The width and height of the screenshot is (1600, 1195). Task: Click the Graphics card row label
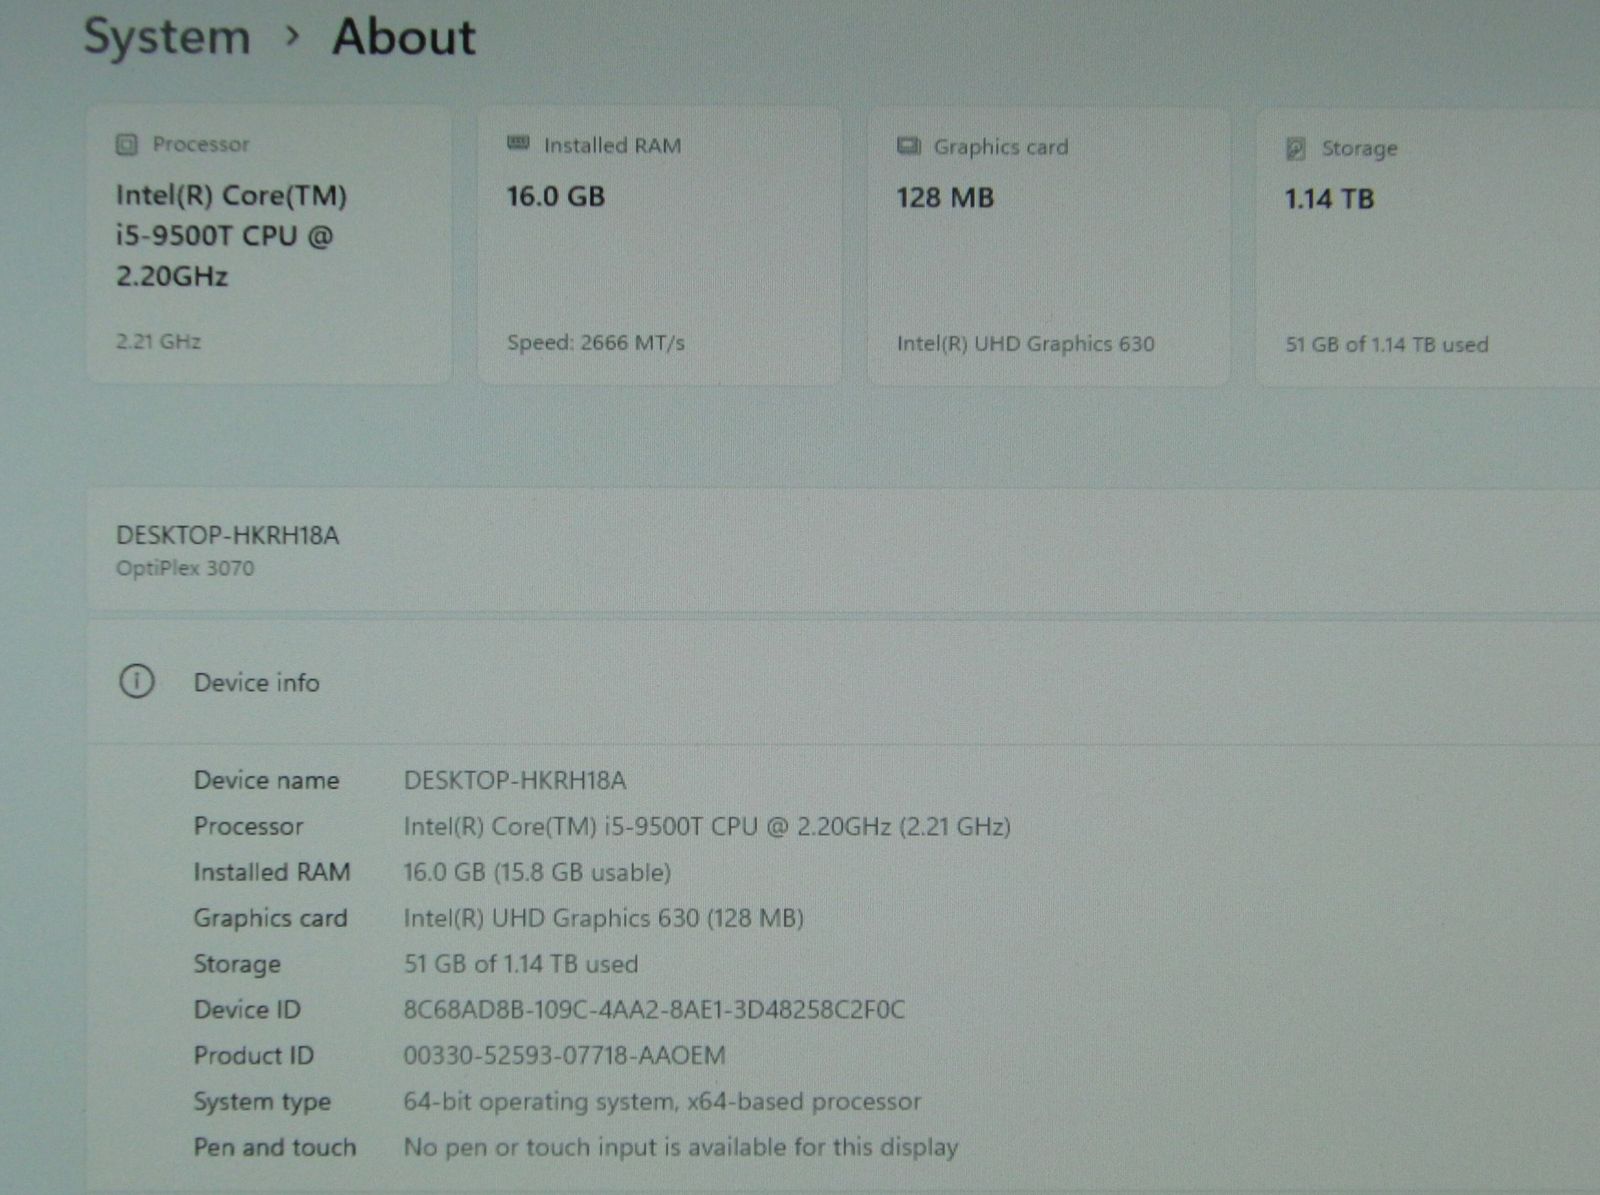click(x=270, y=918)
